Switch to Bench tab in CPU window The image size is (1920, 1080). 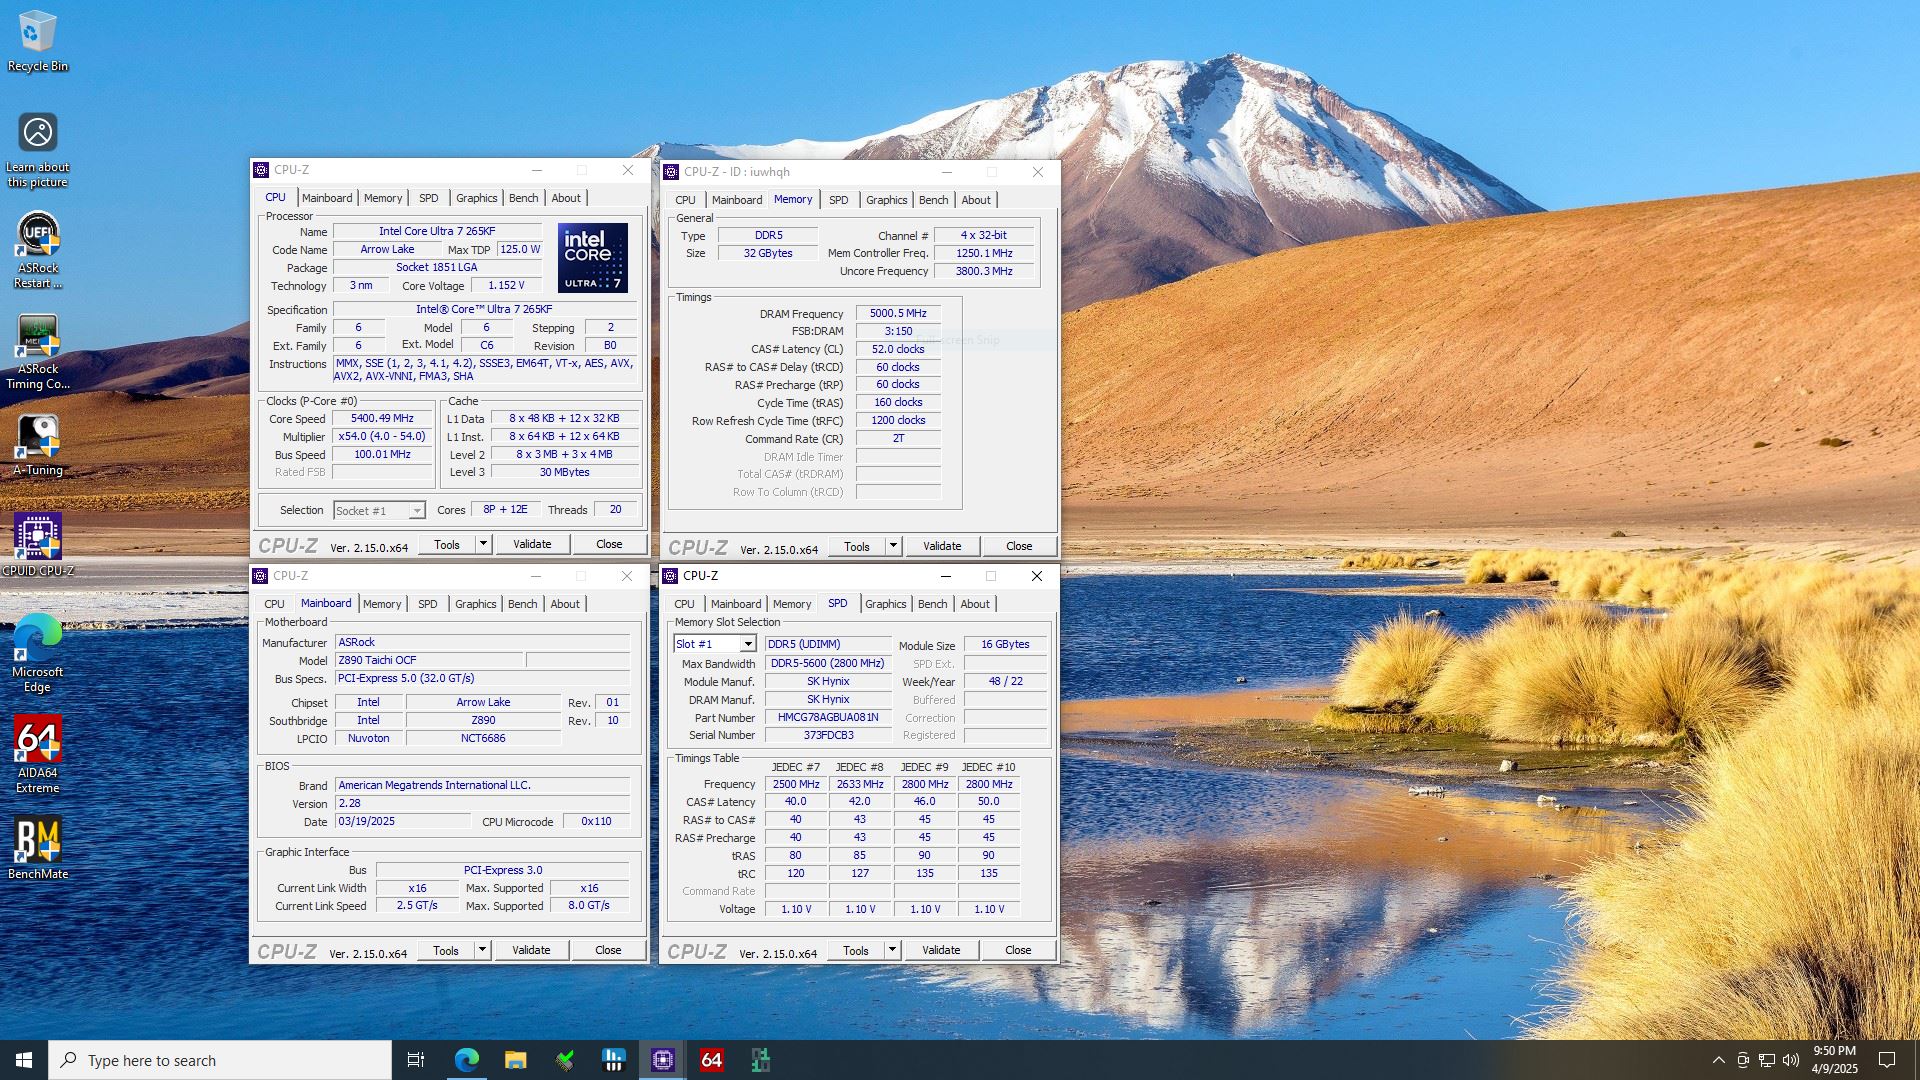pyautogui.click(x=523, y=198)
